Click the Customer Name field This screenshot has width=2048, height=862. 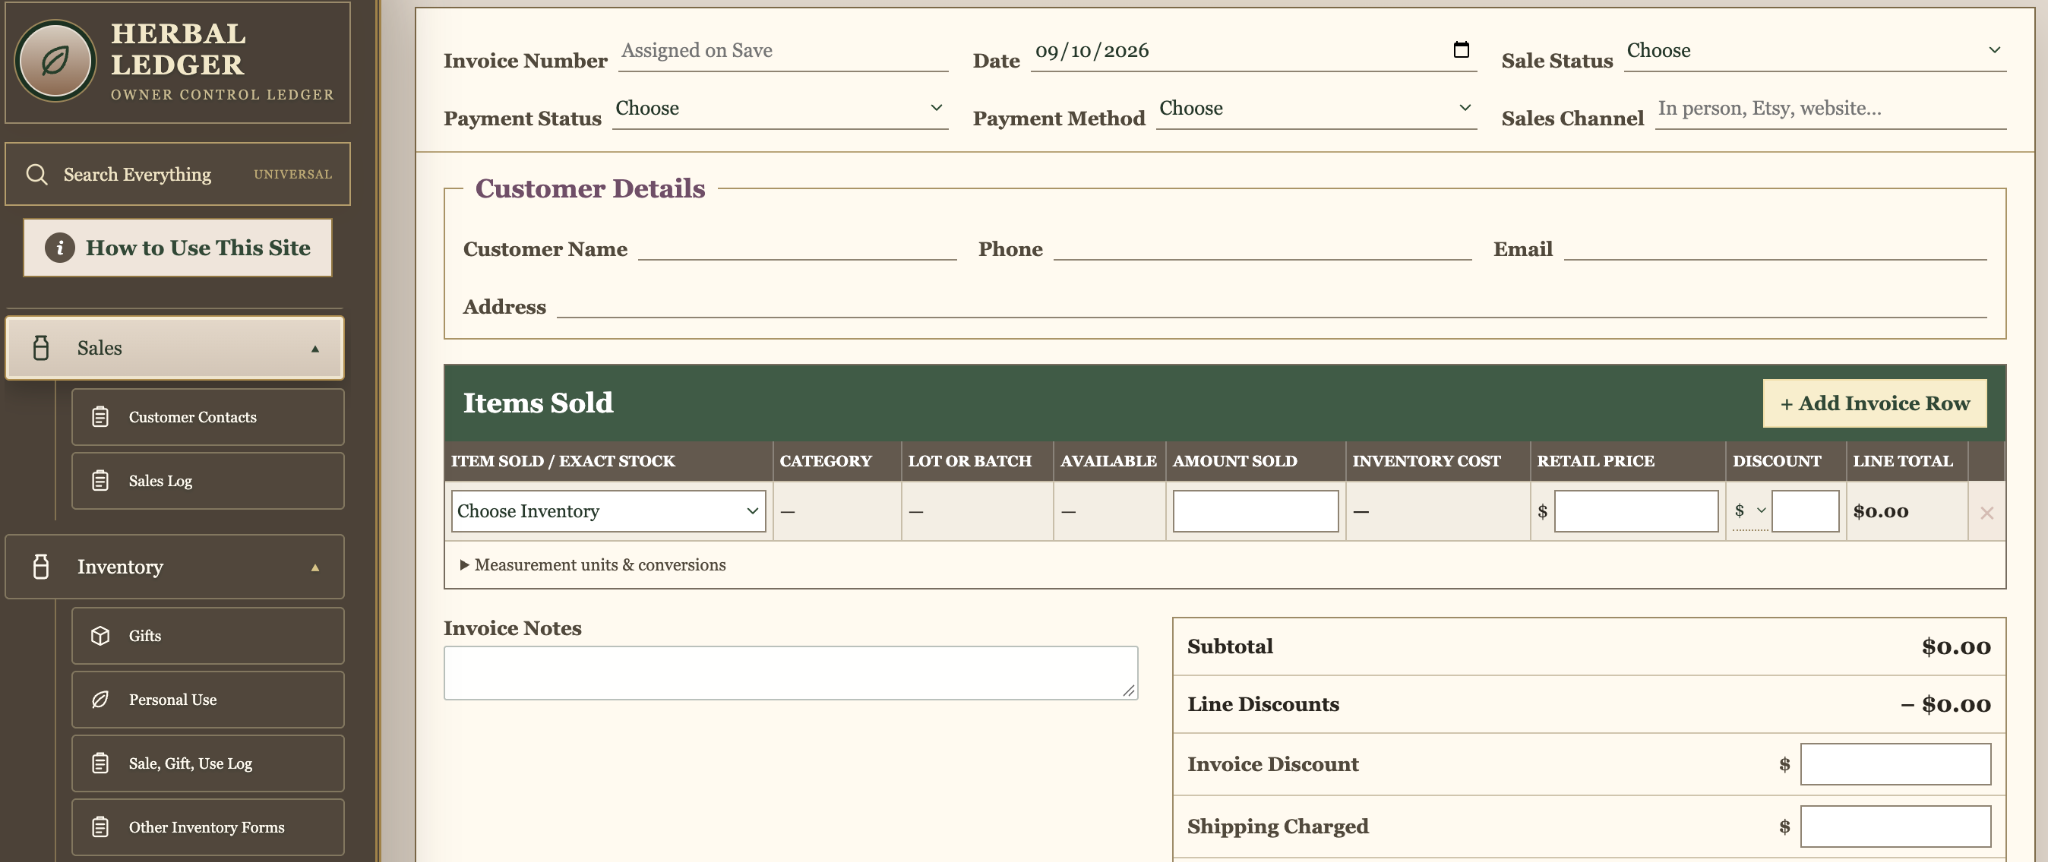point(797,244)
